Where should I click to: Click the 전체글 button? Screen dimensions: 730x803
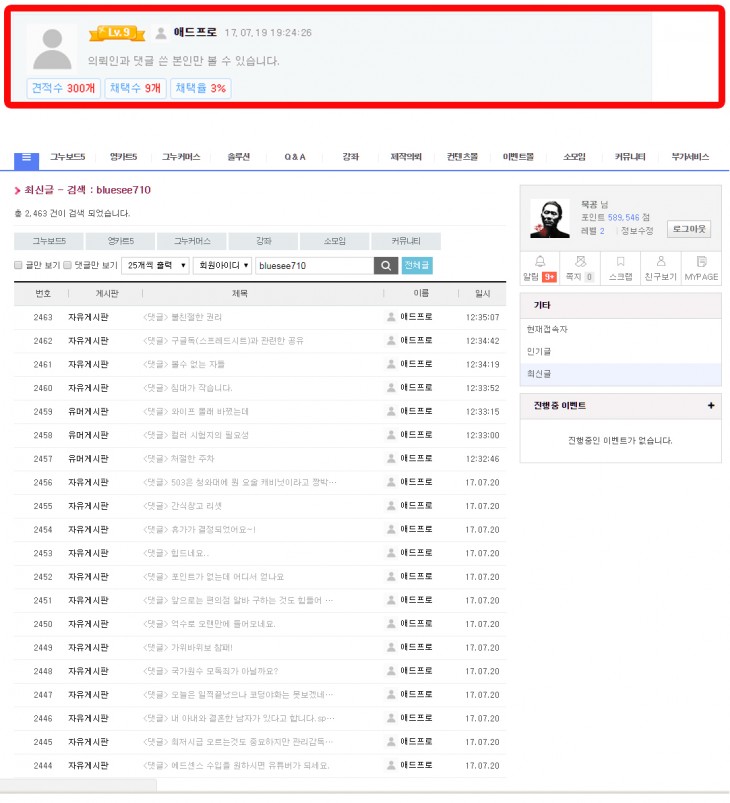tap(417, 265)
